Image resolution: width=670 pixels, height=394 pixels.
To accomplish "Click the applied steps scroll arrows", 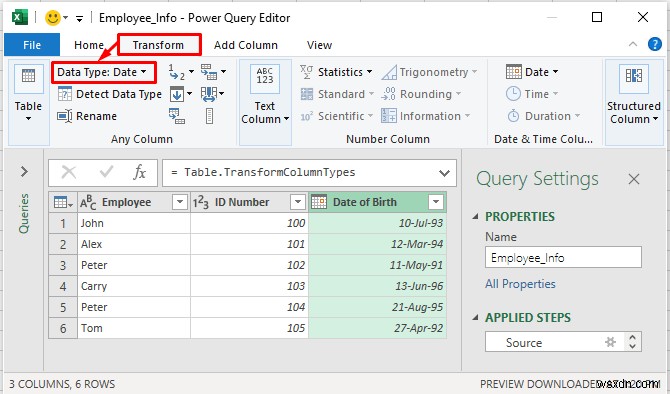I will [632, 342].
